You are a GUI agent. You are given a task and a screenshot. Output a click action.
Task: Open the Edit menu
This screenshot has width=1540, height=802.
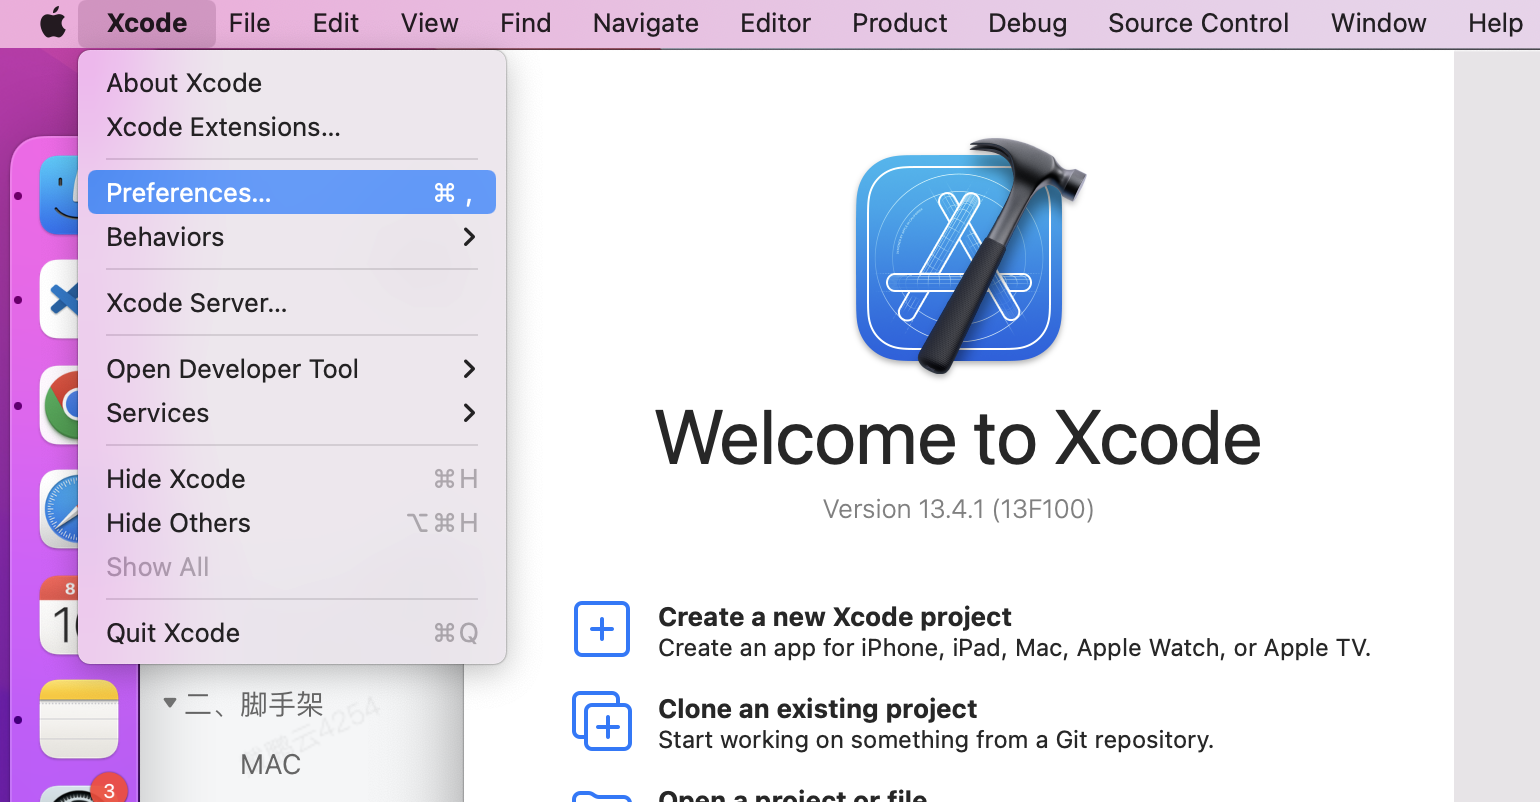(335, 23)
